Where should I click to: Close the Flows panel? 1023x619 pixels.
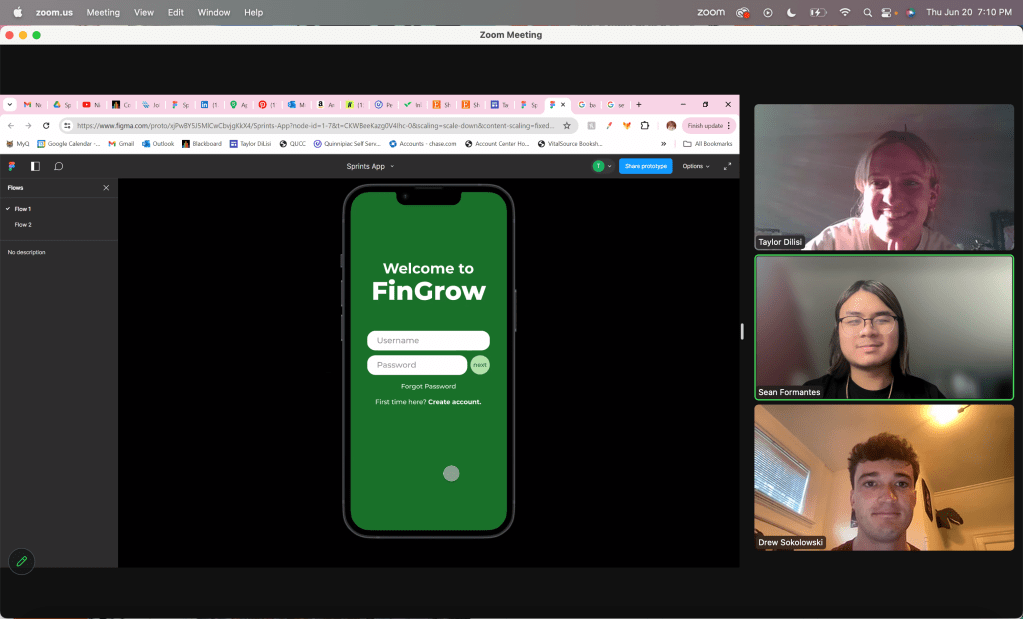click(106, 188)
